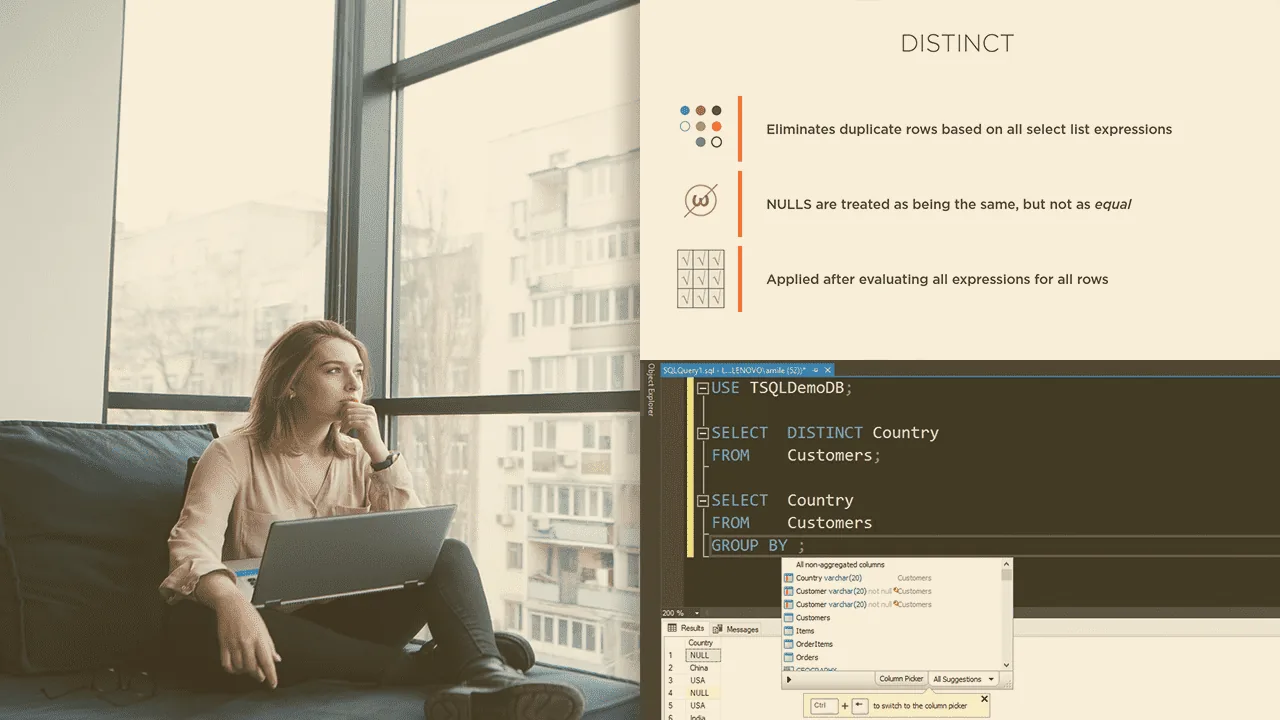
Task: Click the Orders table icon in suggestions
Action: pyautogui.click(x=789, y=657)
